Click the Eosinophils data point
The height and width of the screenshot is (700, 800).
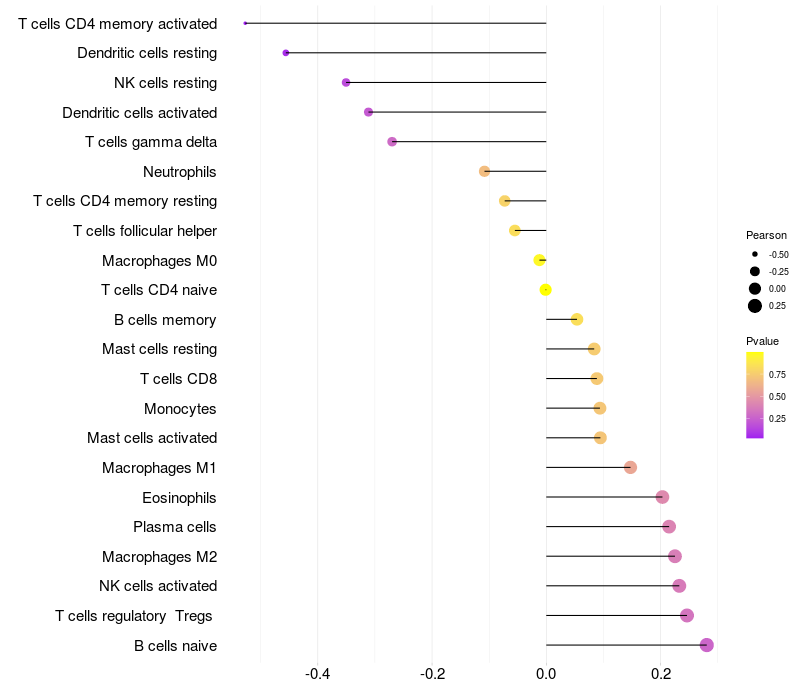point(662,497)
